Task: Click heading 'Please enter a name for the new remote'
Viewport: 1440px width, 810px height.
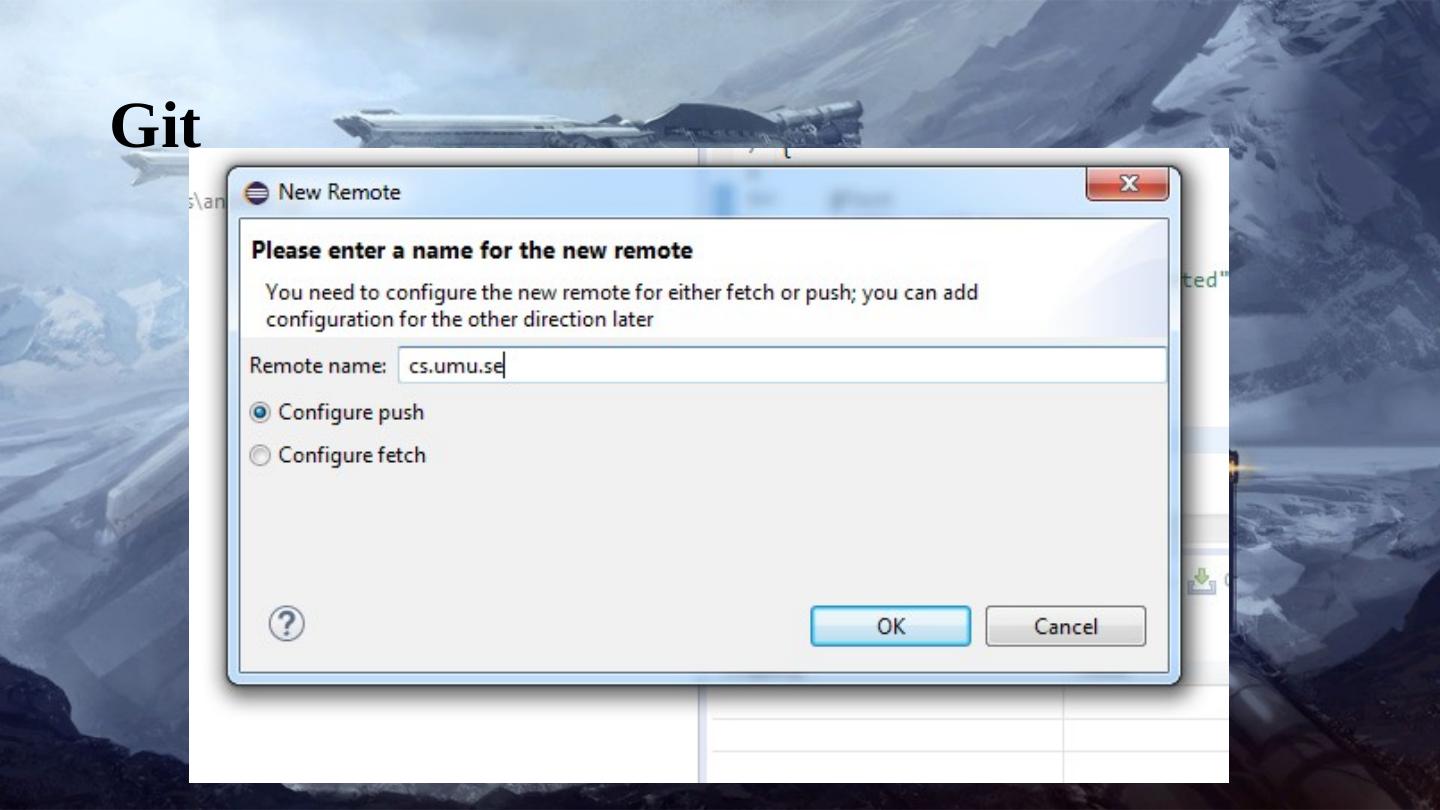Action: pos(472,250)
